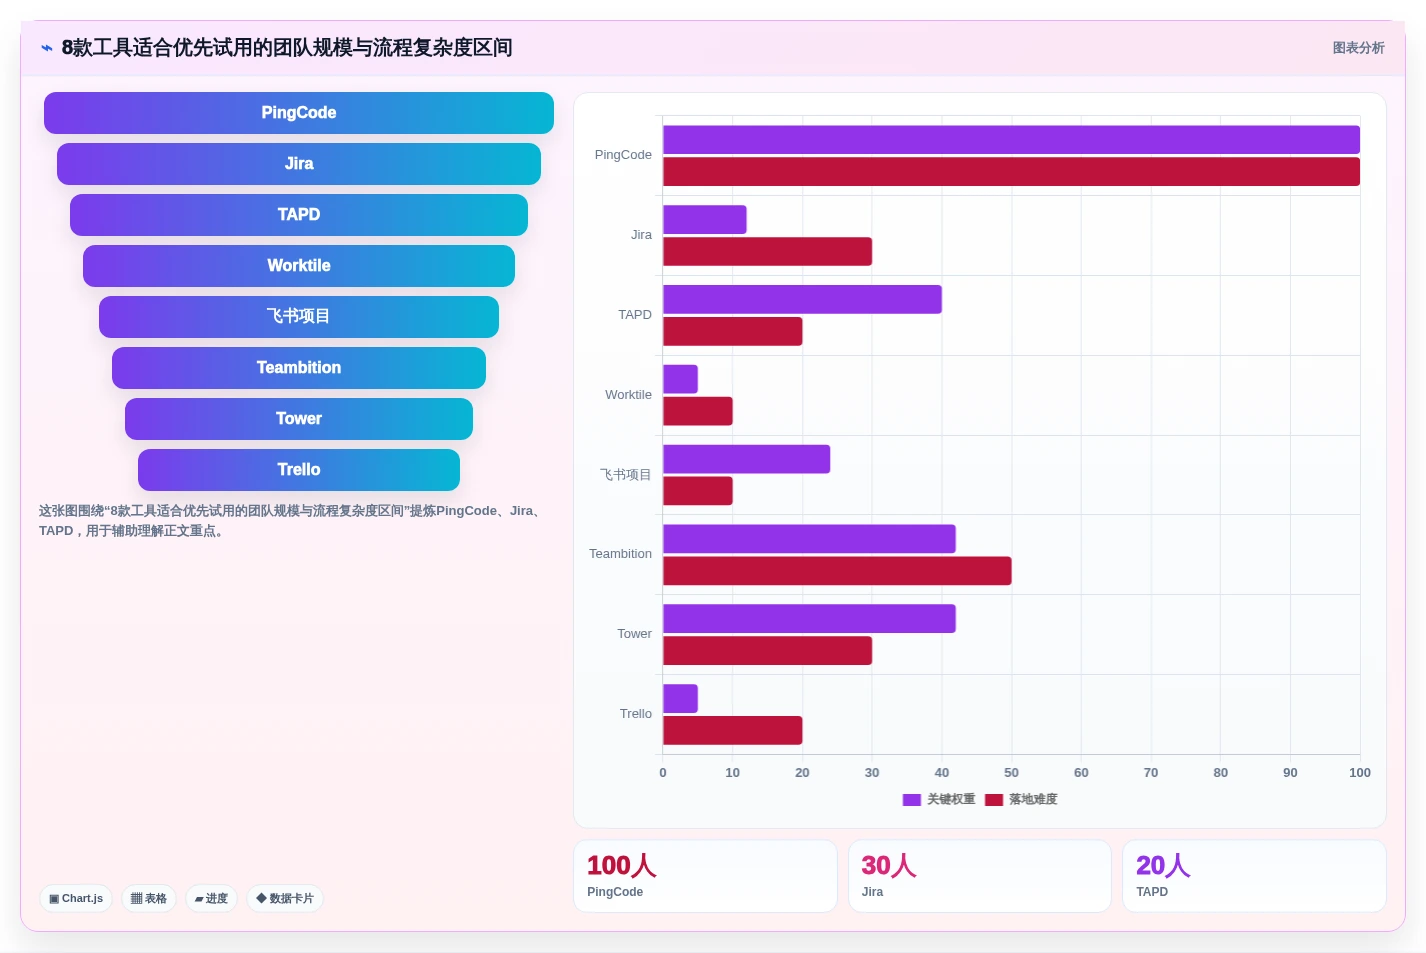The image size is (1426, 953).
Task: Click the 数据卡片 tag chip
Action: pos(285,898)
